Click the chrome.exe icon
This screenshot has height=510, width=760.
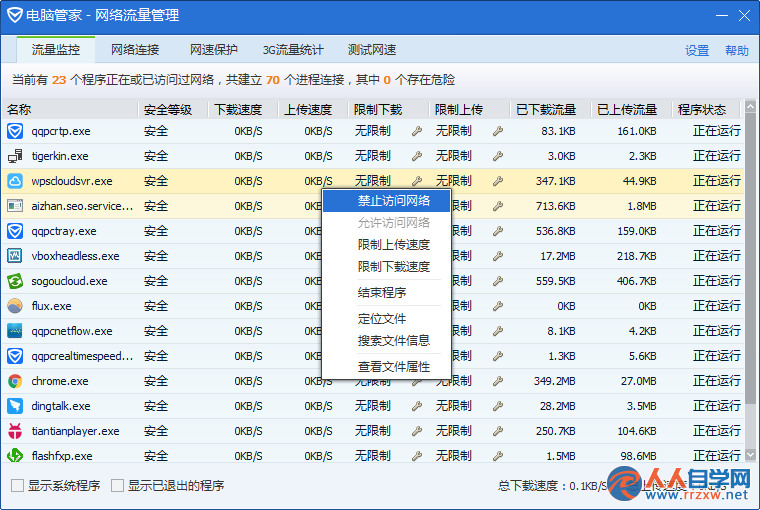[x=15, y=382]
